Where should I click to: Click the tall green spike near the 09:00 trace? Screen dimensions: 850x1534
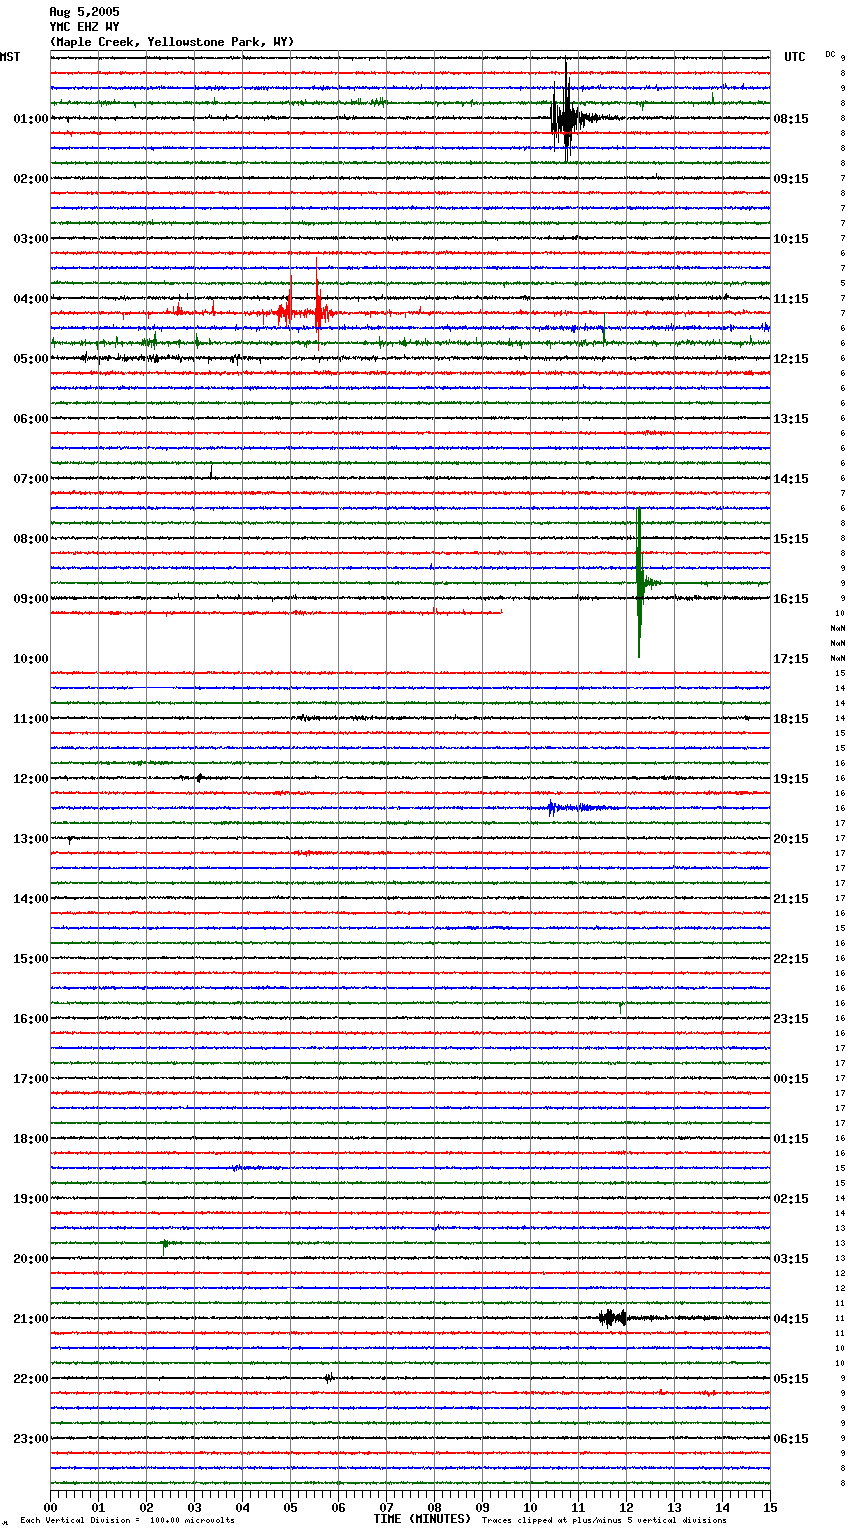coord(640,582)
